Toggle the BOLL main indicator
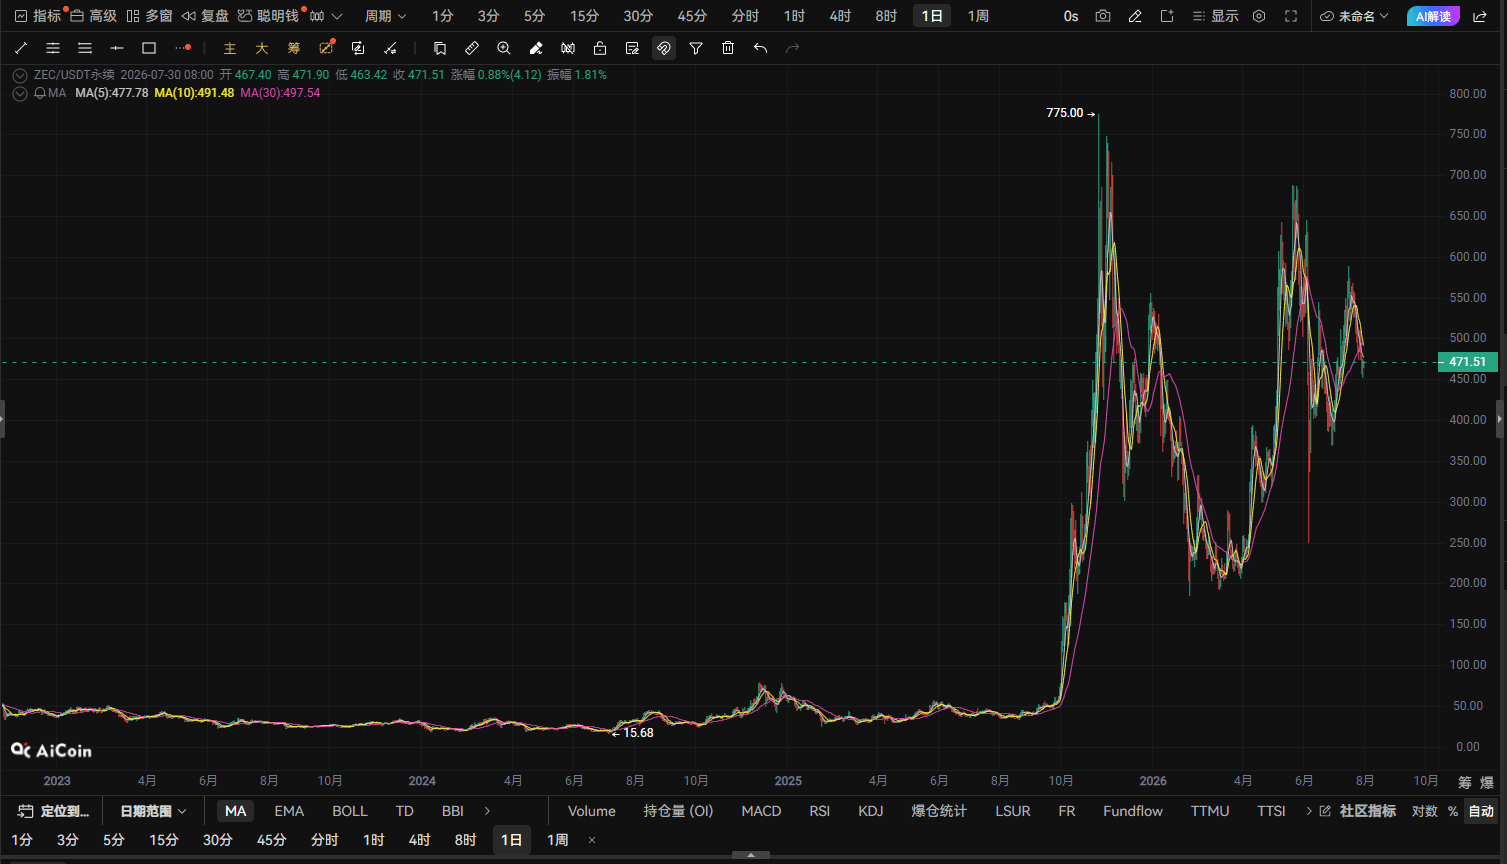Viewport: 1507px width, 864px height. (350, 811)
